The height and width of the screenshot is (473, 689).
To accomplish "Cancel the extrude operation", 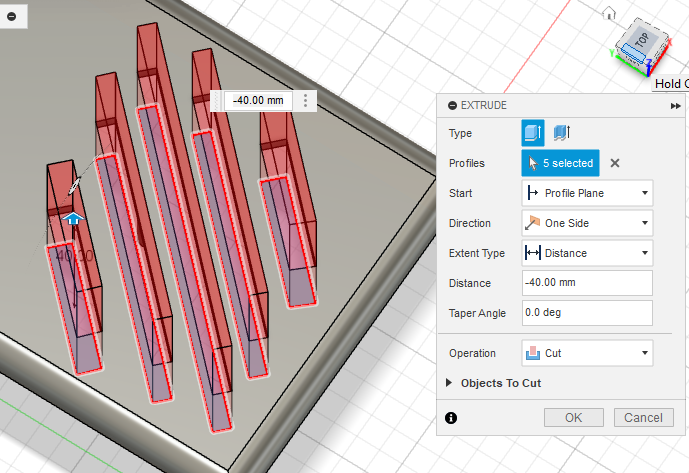I will (643, 417).
